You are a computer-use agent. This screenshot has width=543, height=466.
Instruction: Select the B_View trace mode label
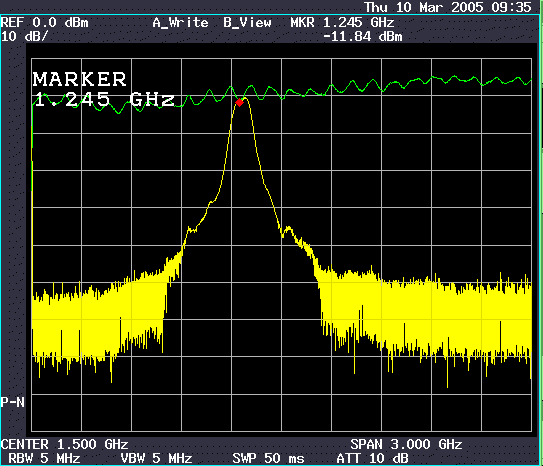[x=247, y=23]
